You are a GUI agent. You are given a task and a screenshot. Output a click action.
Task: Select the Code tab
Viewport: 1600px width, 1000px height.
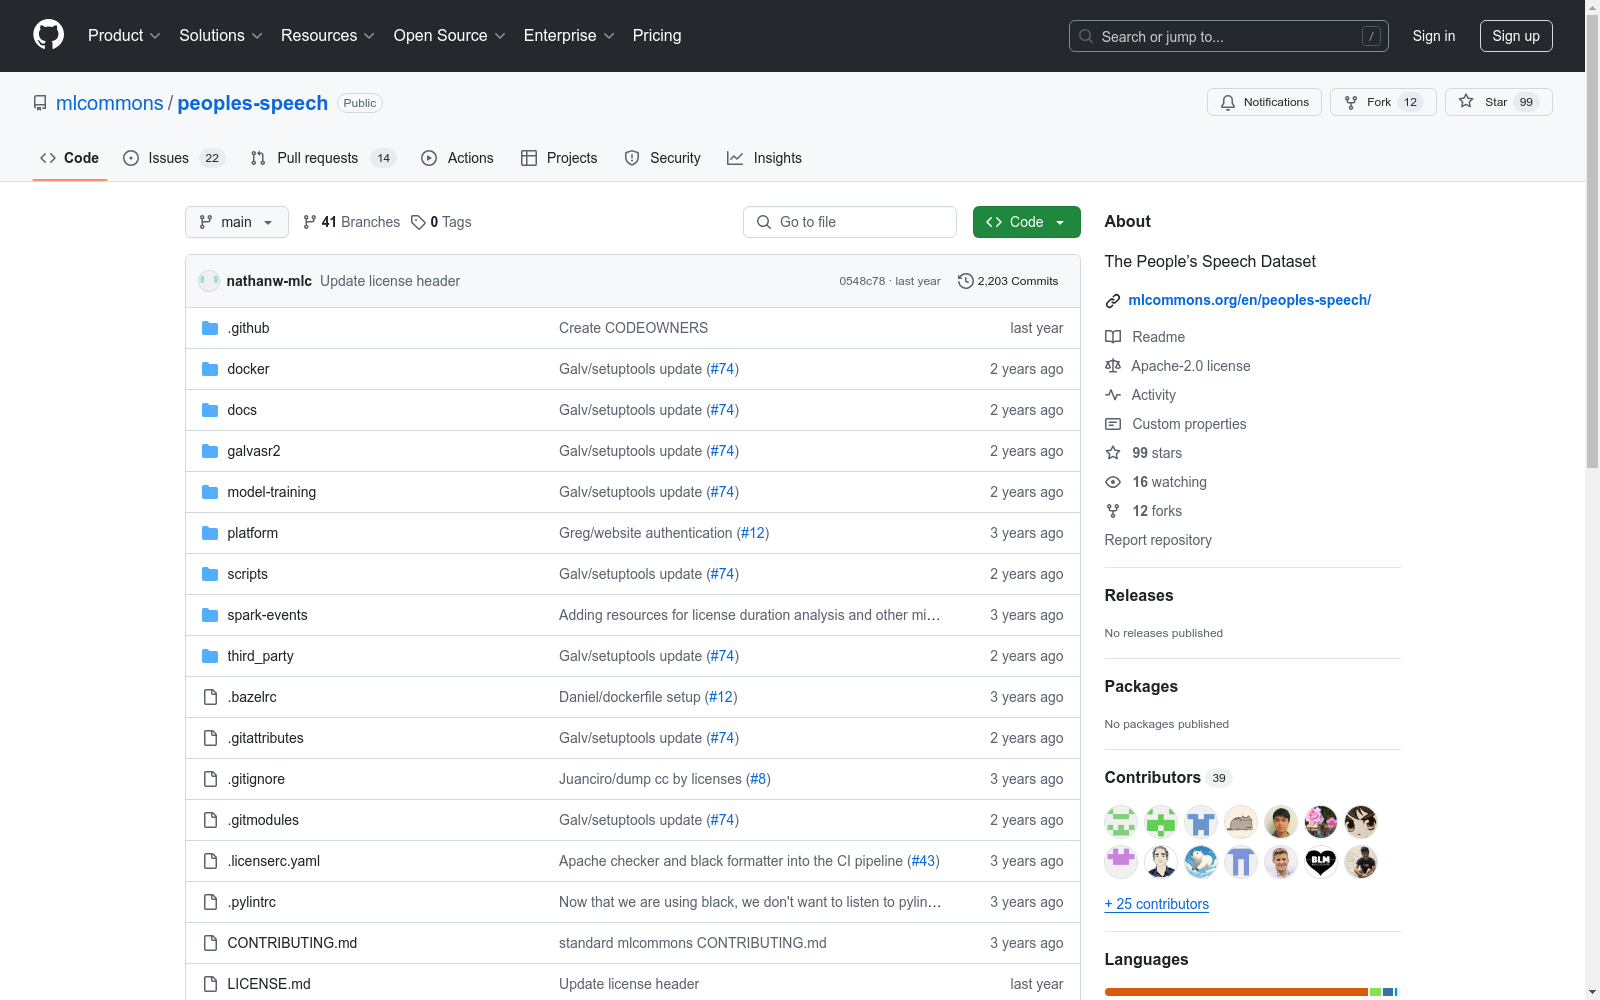pyautogui.click(x=70, y=158)
